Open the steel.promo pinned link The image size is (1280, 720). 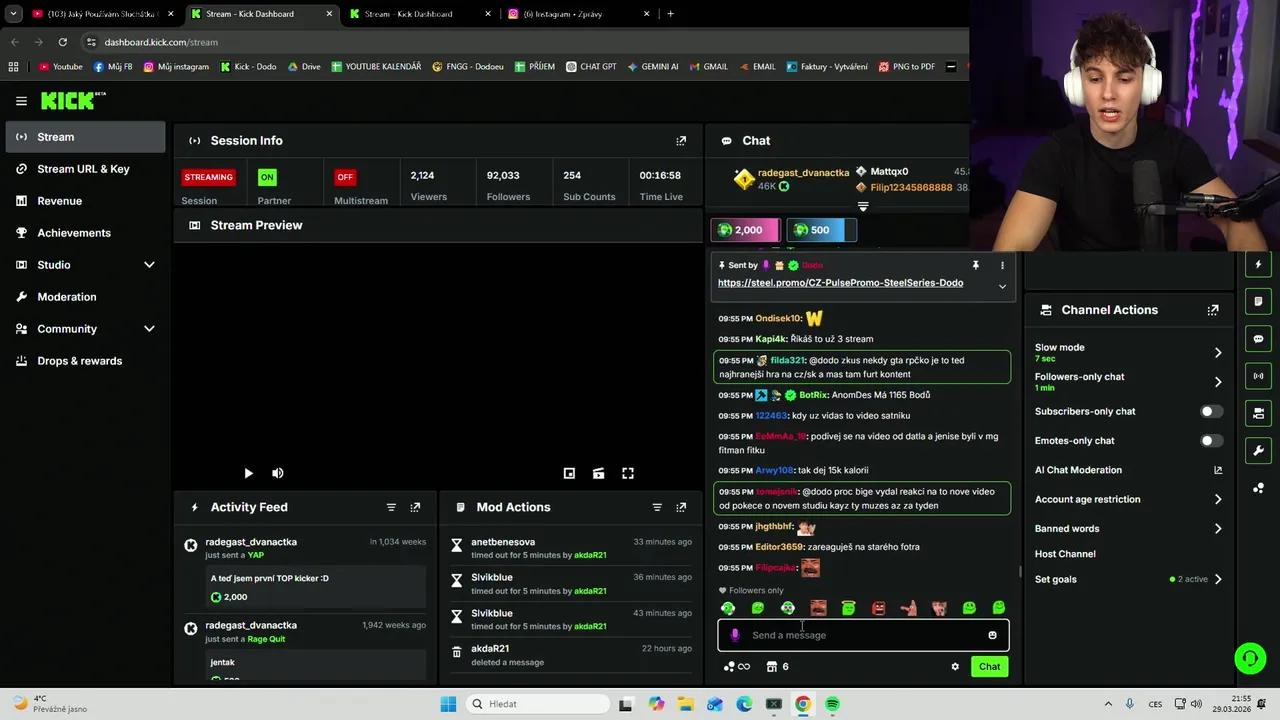click(x=840, y=283)
